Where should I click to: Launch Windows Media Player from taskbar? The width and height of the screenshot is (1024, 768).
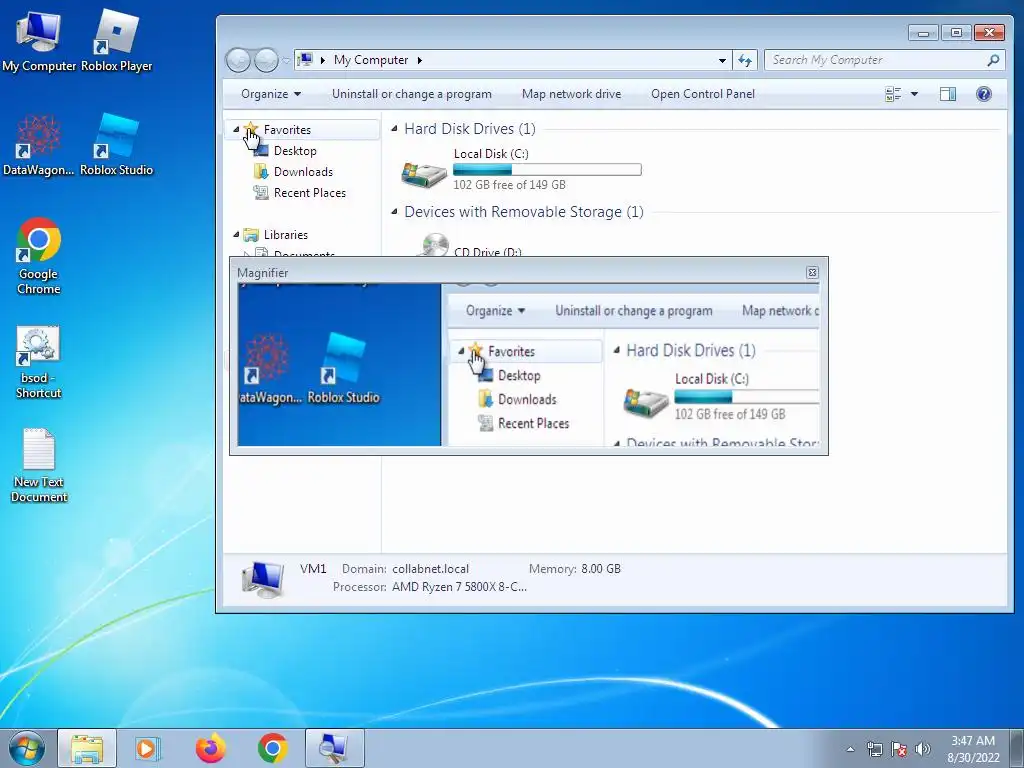point(148,748)
